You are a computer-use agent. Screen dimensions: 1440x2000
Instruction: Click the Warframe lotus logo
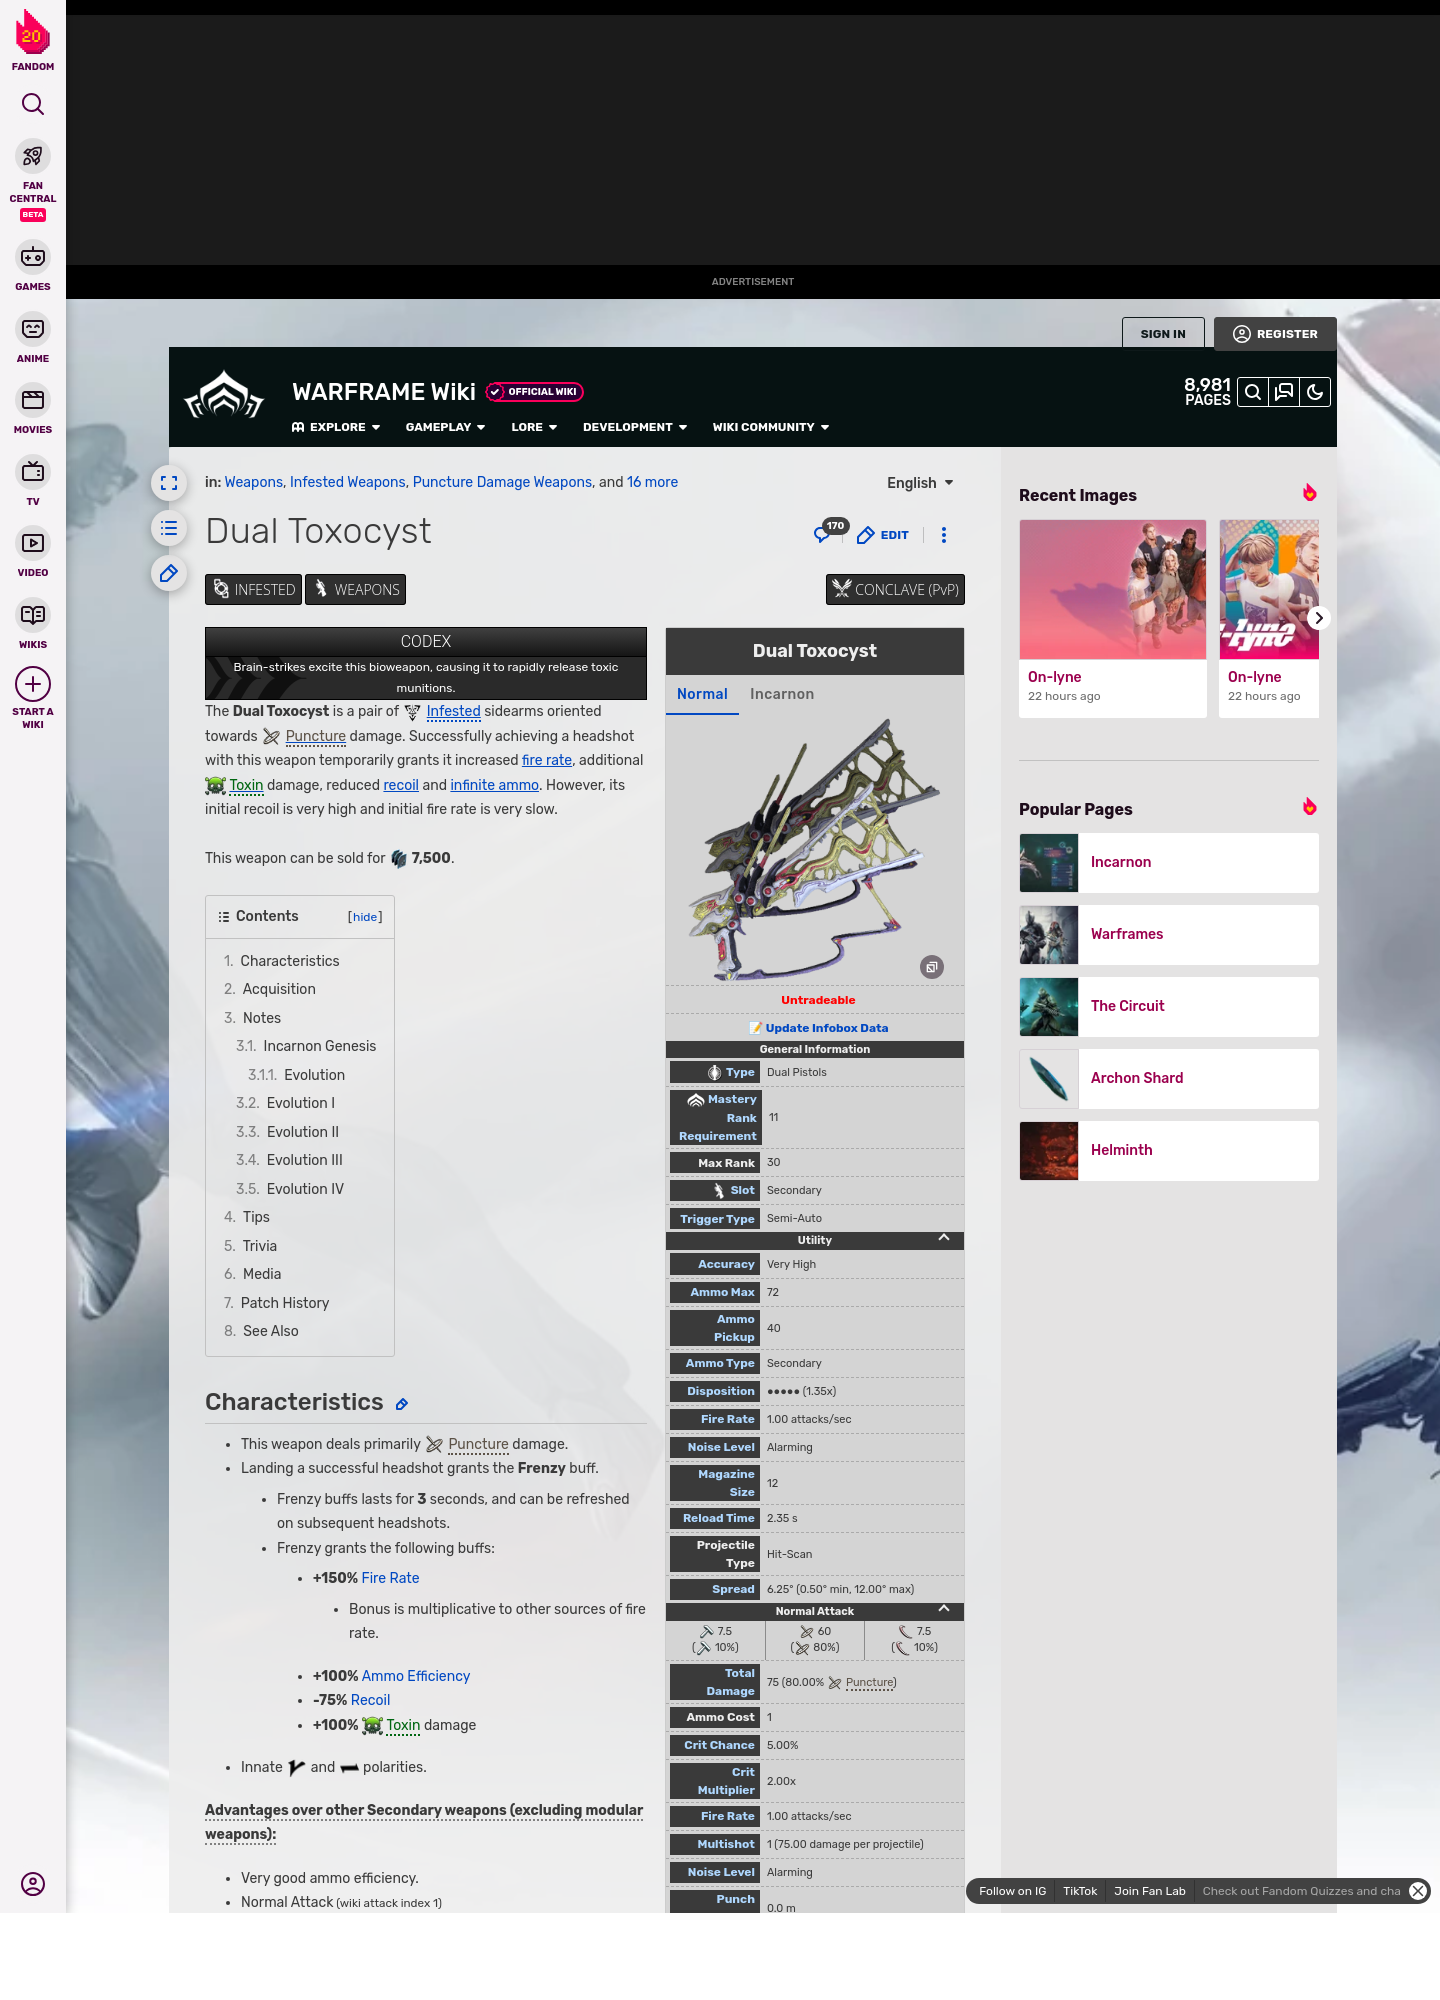tap(225, 396)
